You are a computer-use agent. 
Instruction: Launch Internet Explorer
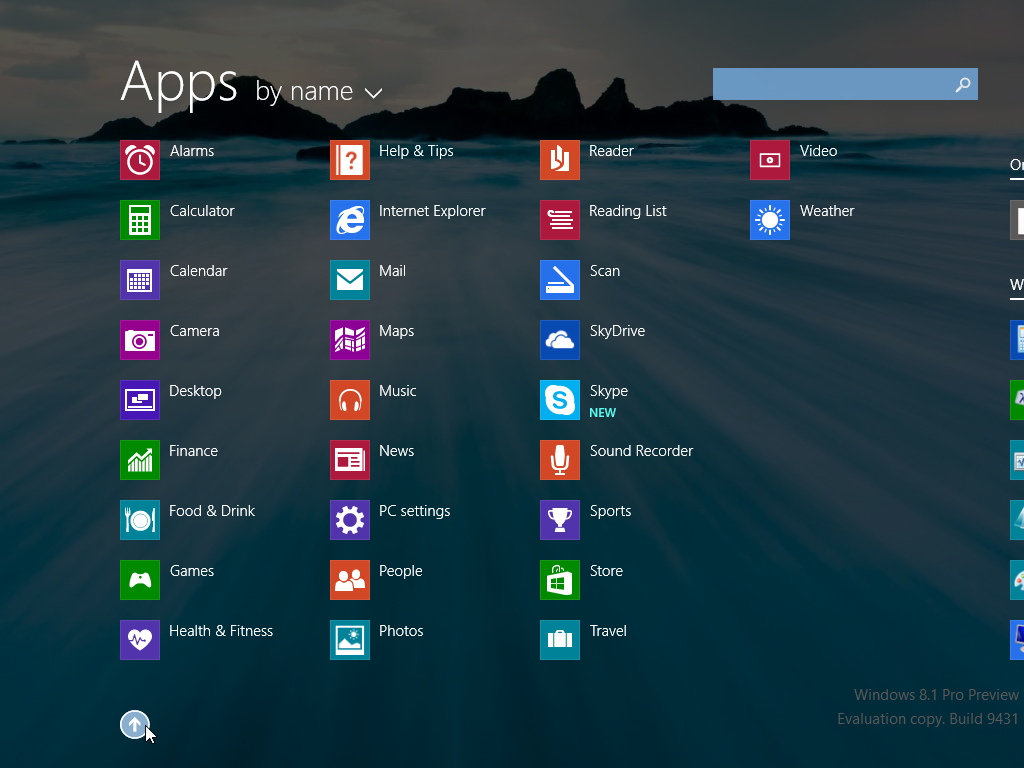(350, 220)
